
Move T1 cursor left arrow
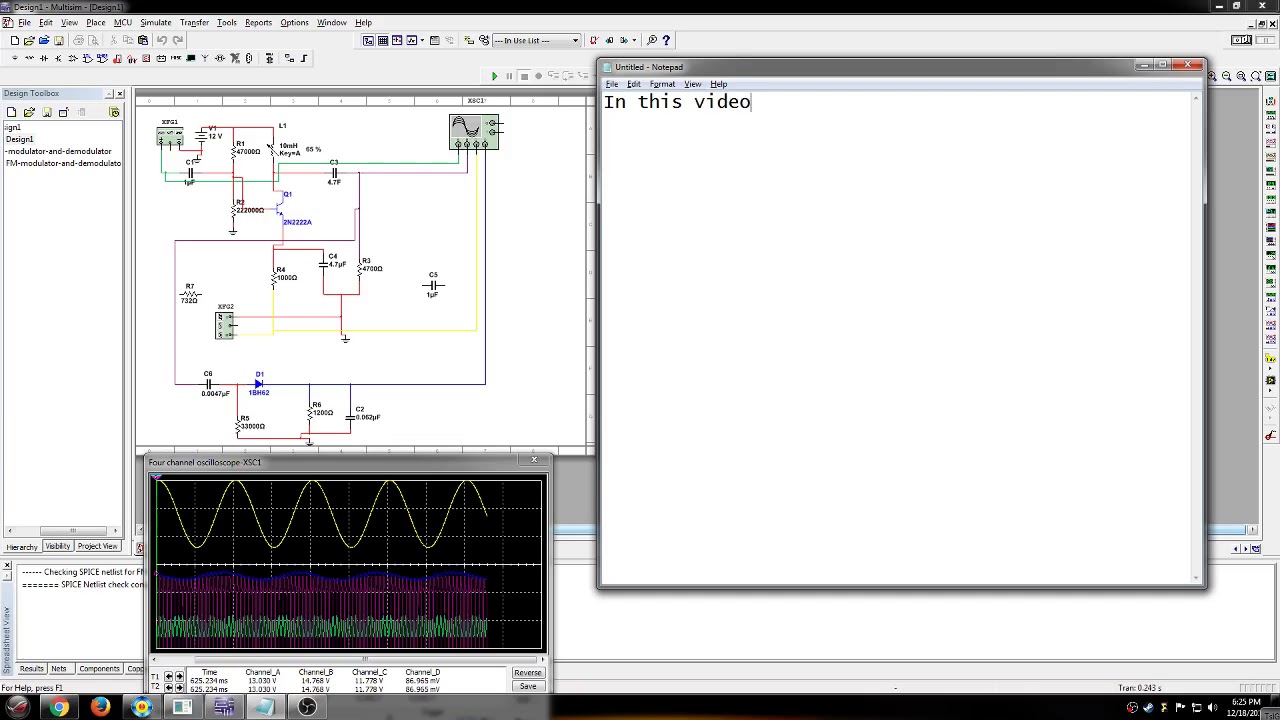[168, 676]
